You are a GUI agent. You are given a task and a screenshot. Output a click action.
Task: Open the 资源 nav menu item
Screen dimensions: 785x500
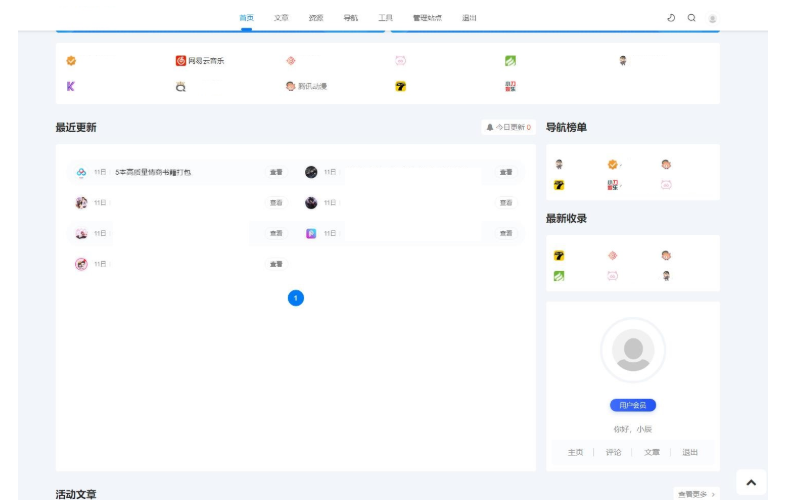coord(316,18)
